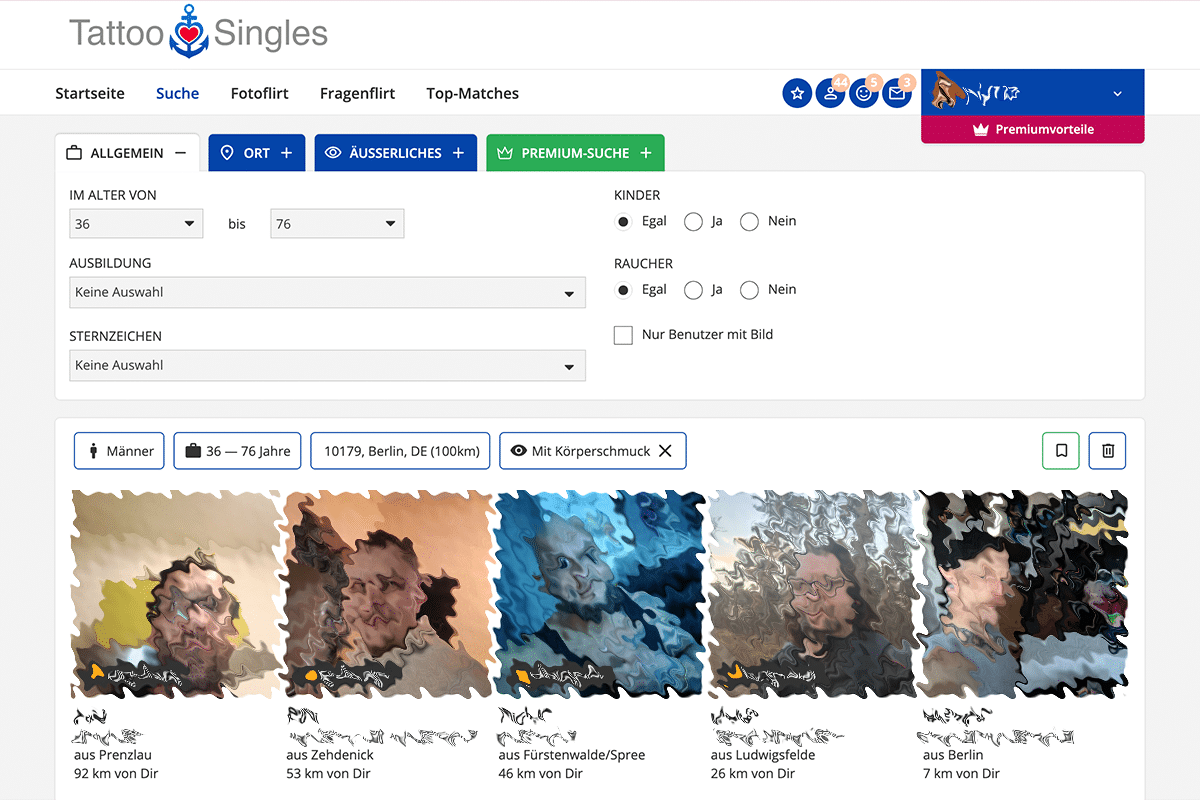Open the Ausbildung dropdown

click(327, 293)
